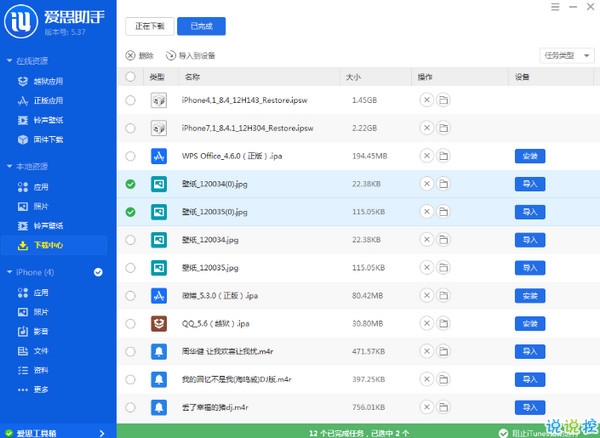Open 固件下载 firmware download section

tap(48, 139)
